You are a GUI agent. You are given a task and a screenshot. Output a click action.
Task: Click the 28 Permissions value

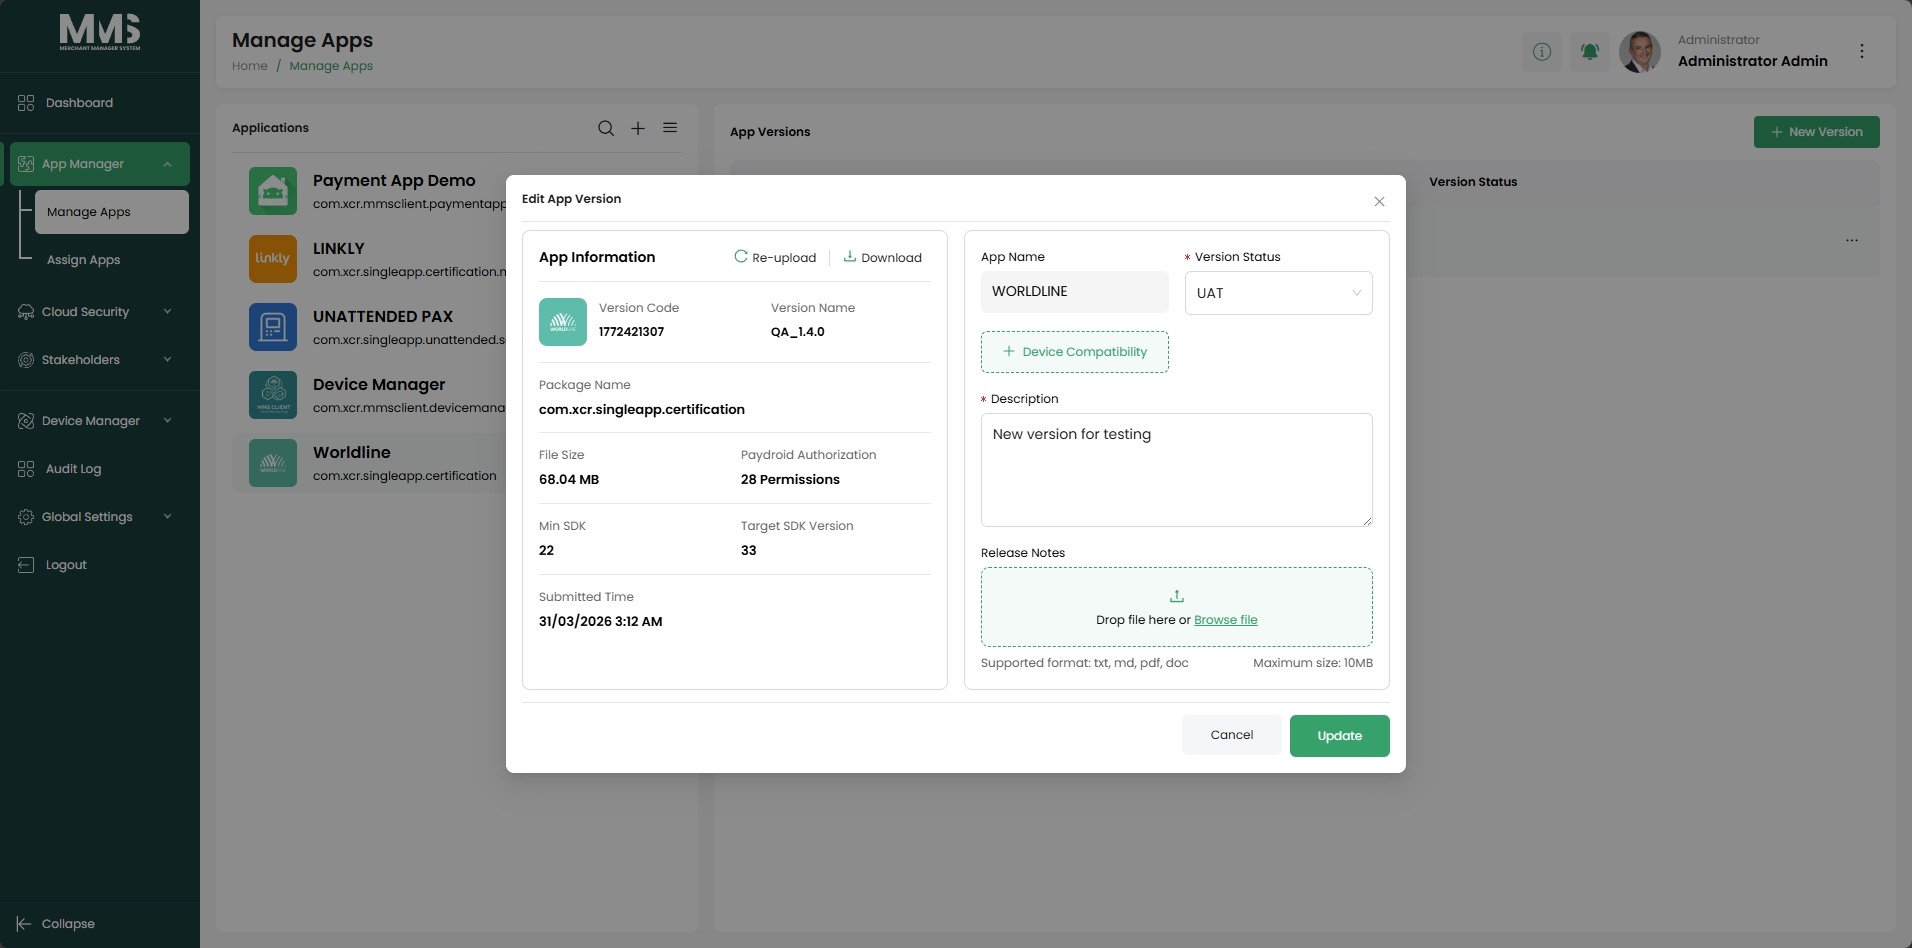coord(790,480)
